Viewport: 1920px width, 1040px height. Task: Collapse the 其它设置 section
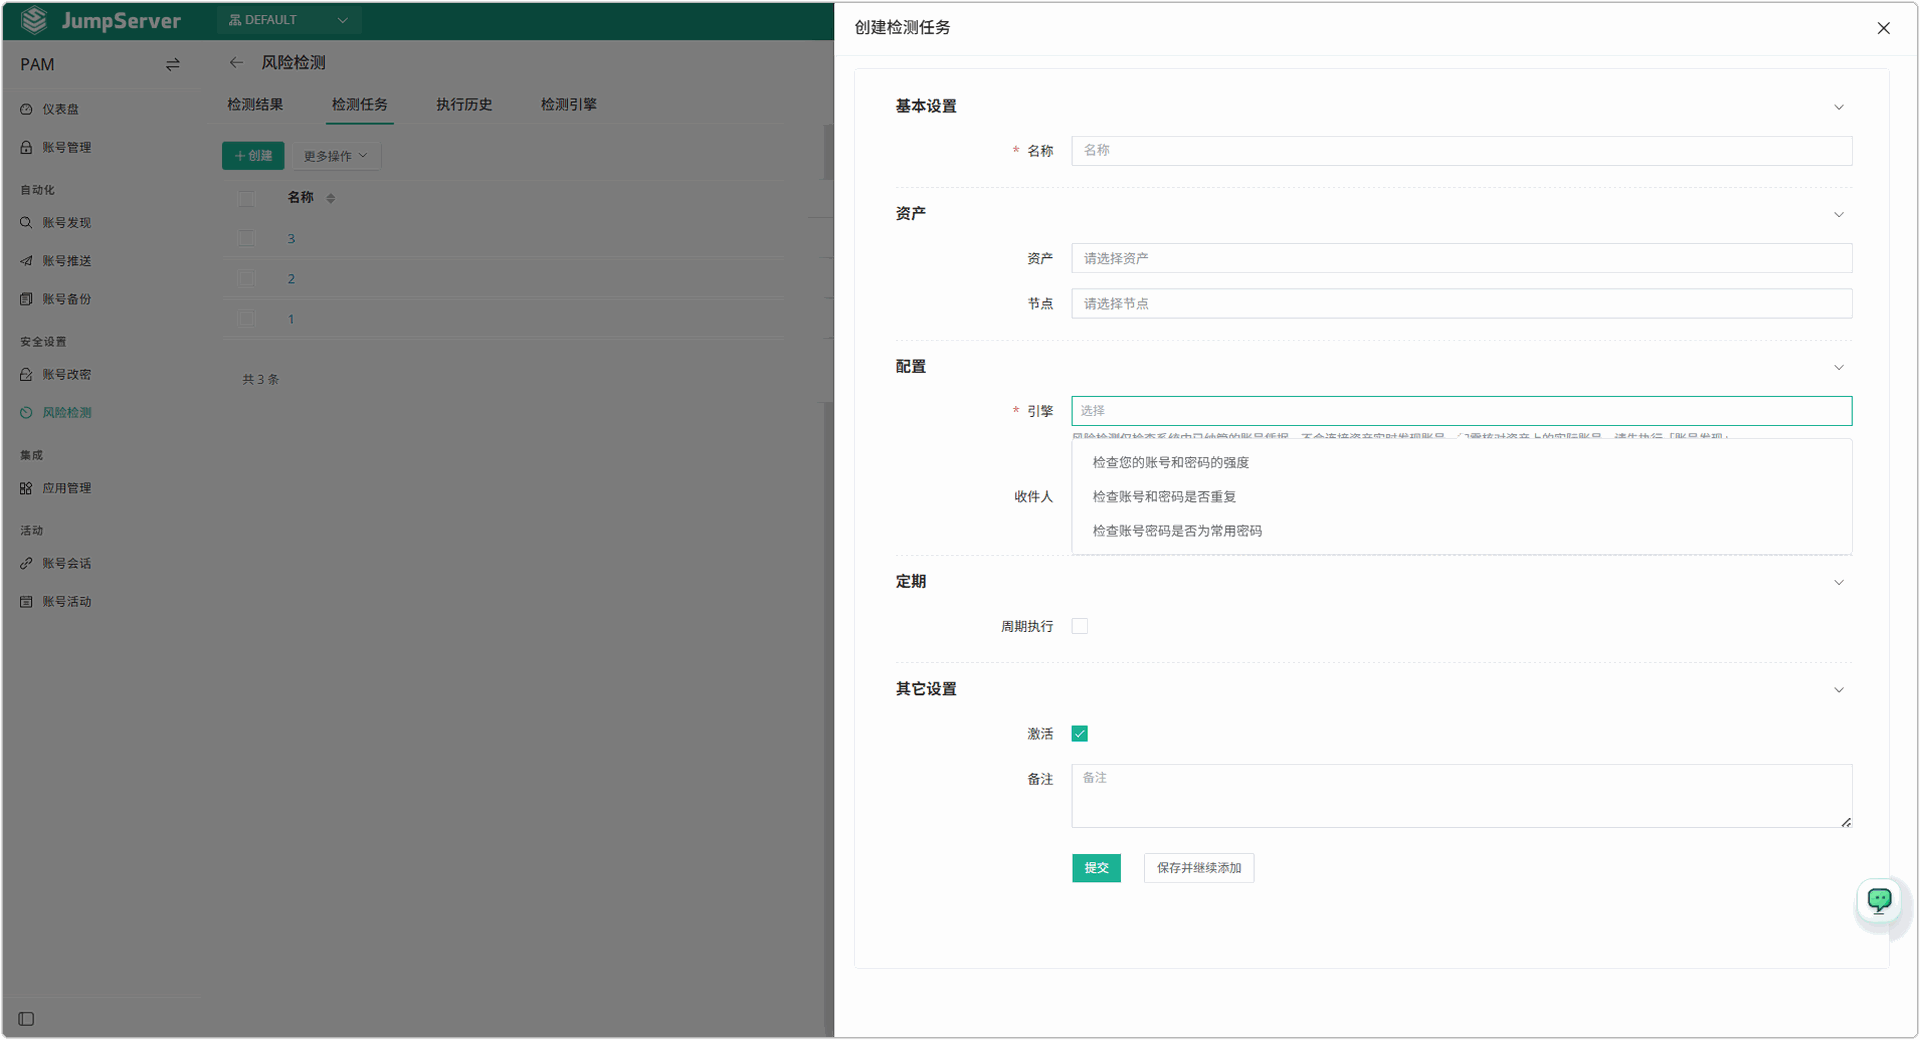click(x=1839, y=690)
